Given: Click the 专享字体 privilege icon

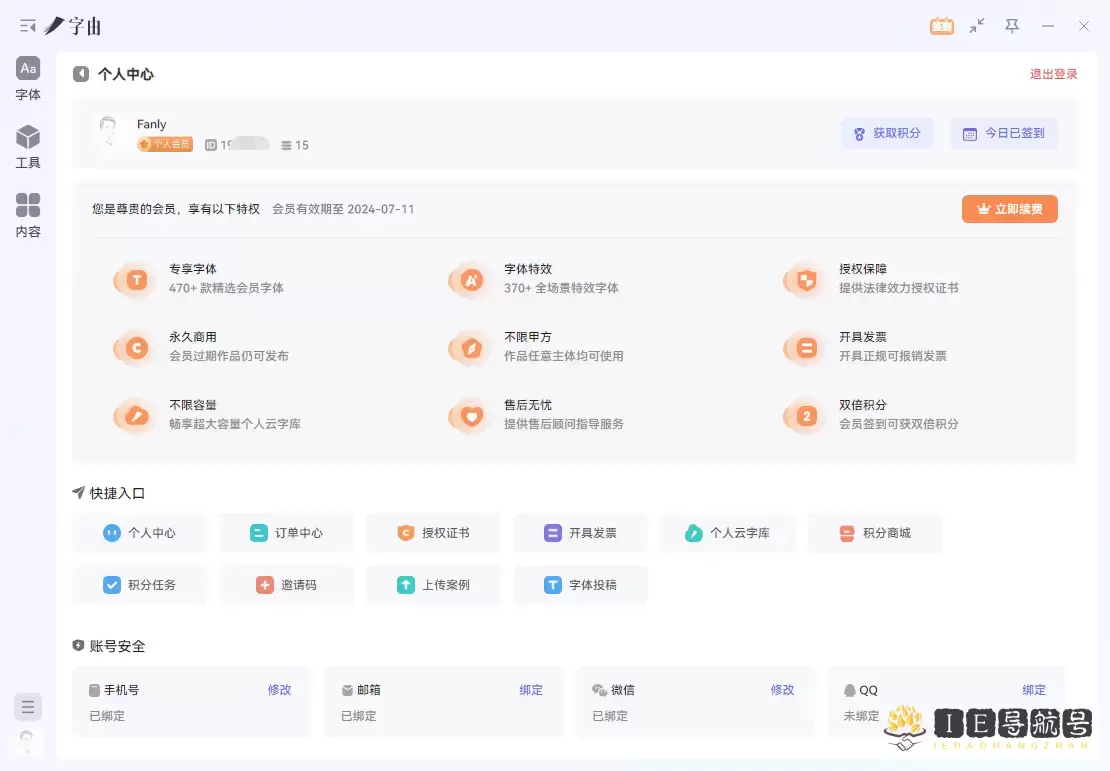Looking at the screenshot, I should tap(135, 280).
